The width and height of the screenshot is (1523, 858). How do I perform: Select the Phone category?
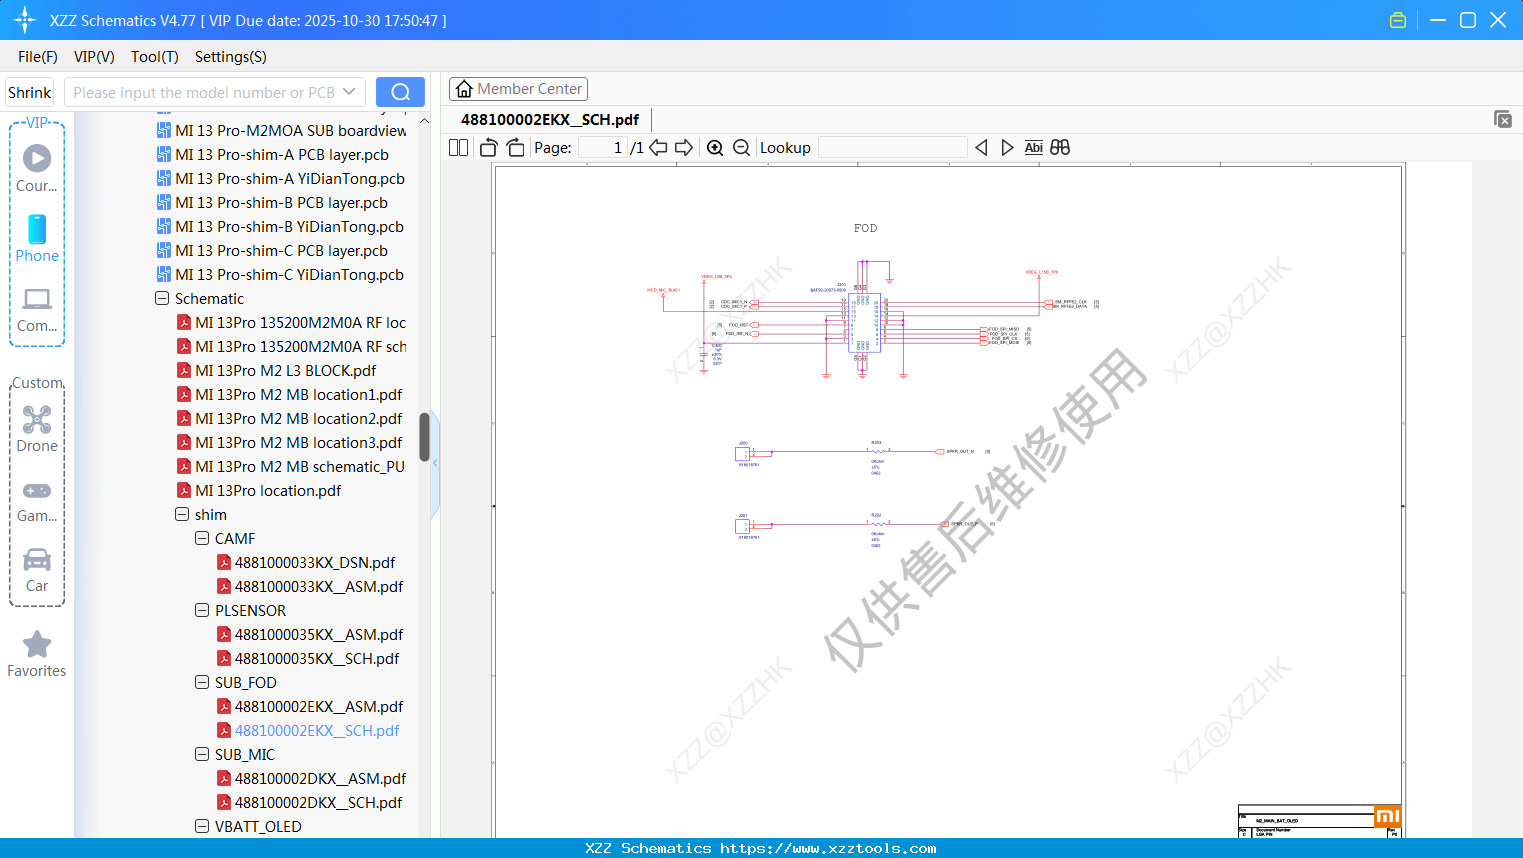(37, 238)
